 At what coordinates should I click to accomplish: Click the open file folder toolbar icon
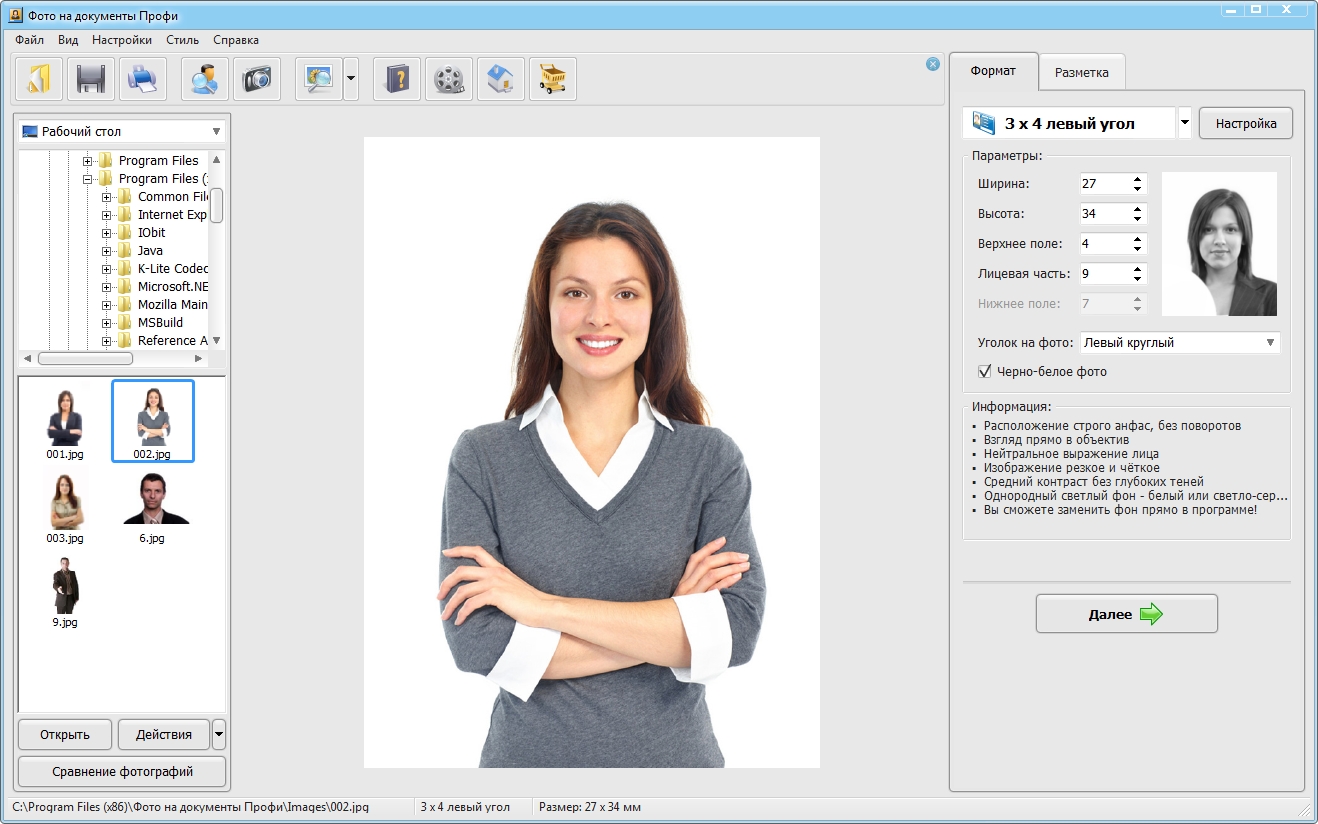point(39,79)
